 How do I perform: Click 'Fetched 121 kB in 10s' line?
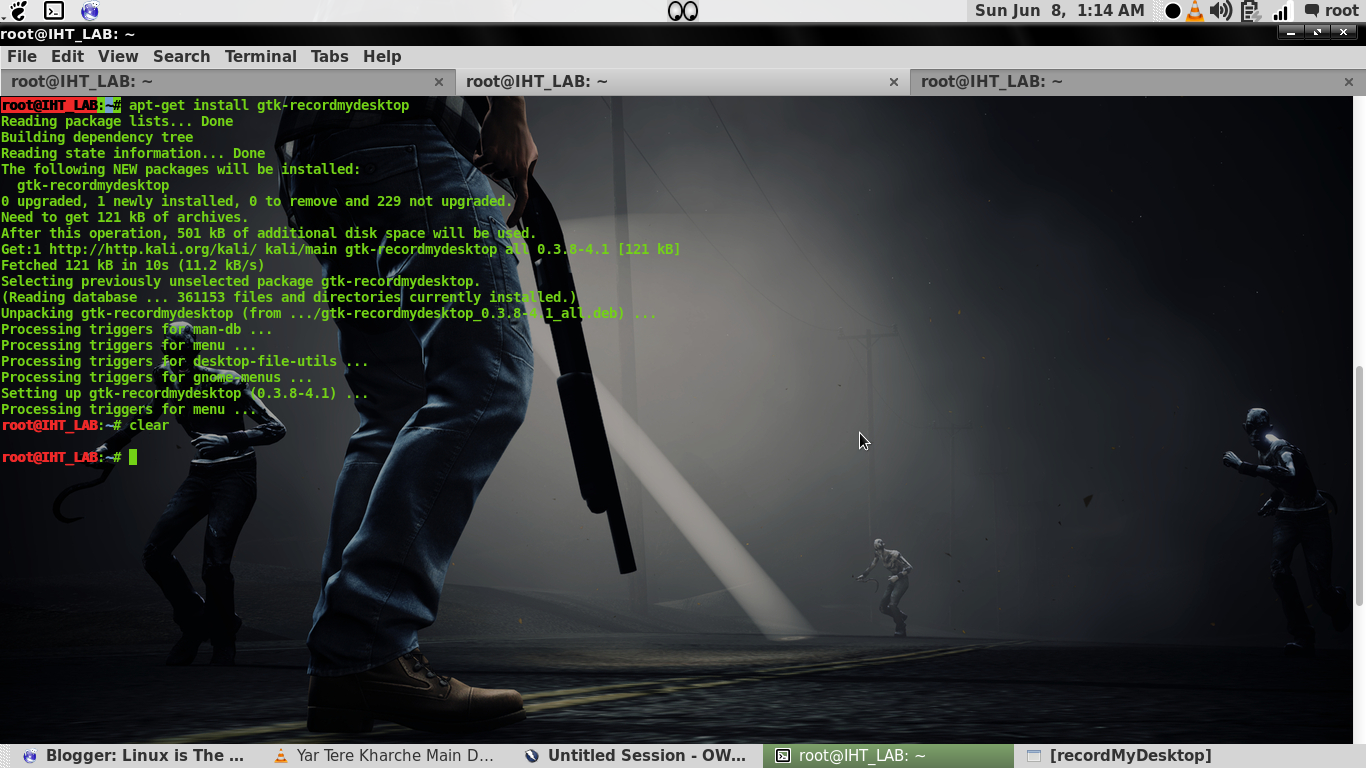pyautogui.click(x=133, y=265)
